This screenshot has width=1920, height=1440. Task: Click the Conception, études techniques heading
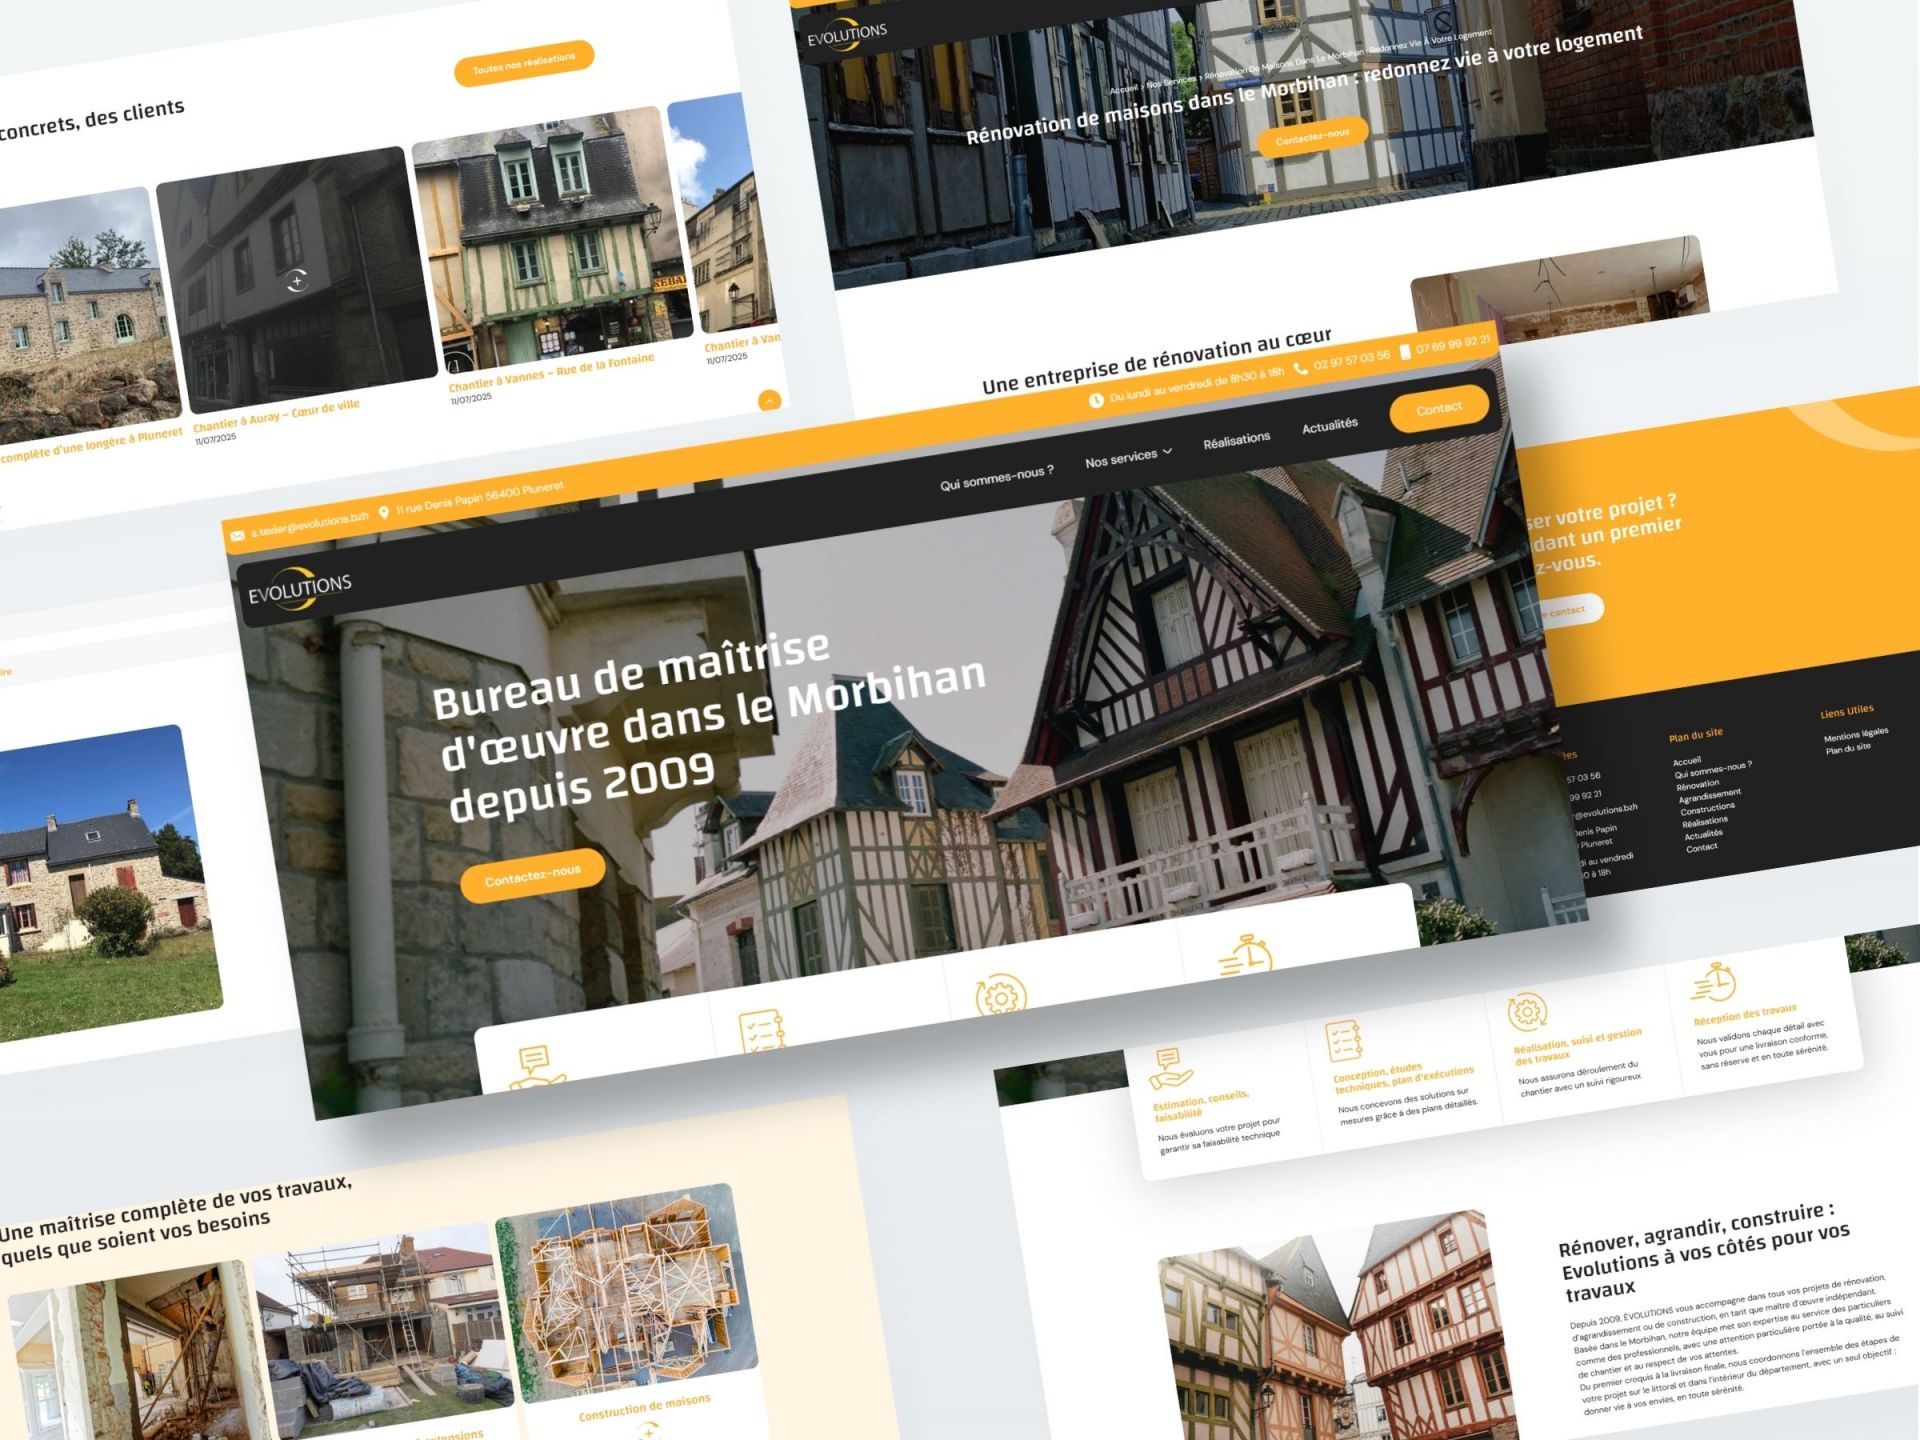tap(1404, 1079)
